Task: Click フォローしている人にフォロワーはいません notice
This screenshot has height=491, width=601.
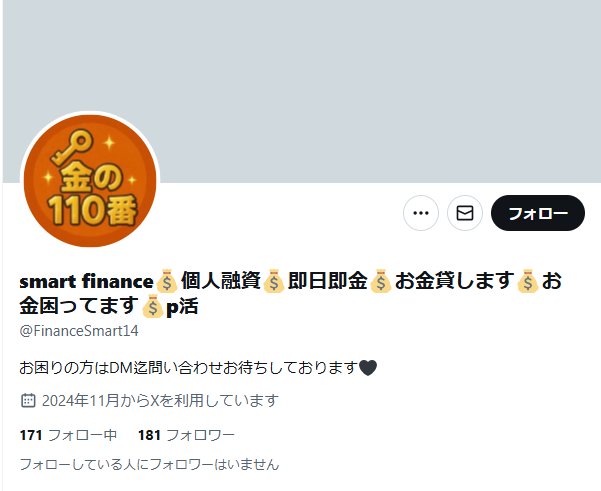Action: tap(149, 465)
